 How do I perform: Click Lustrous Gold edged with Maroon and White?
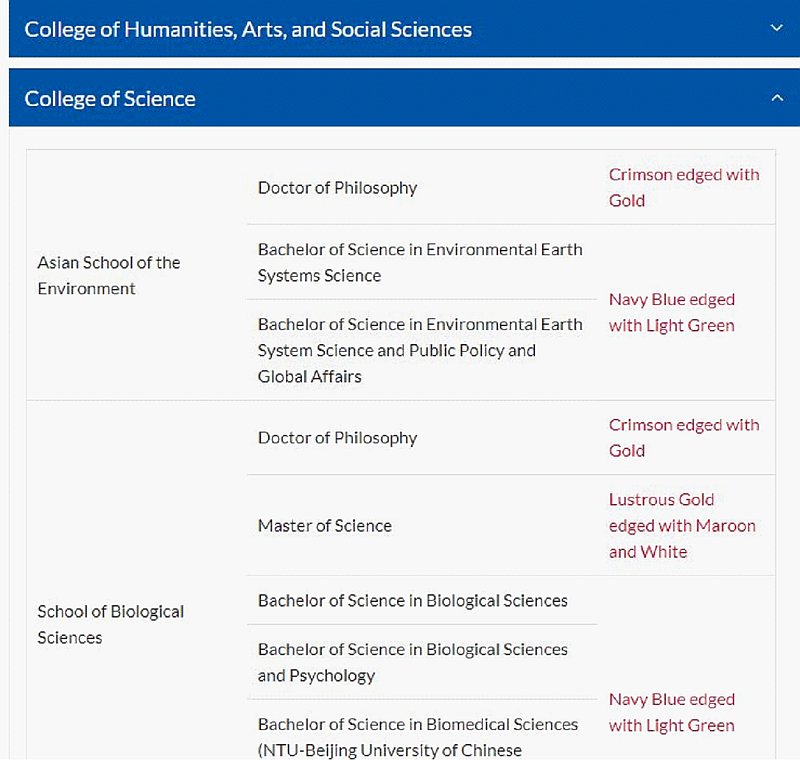point(682,525)
